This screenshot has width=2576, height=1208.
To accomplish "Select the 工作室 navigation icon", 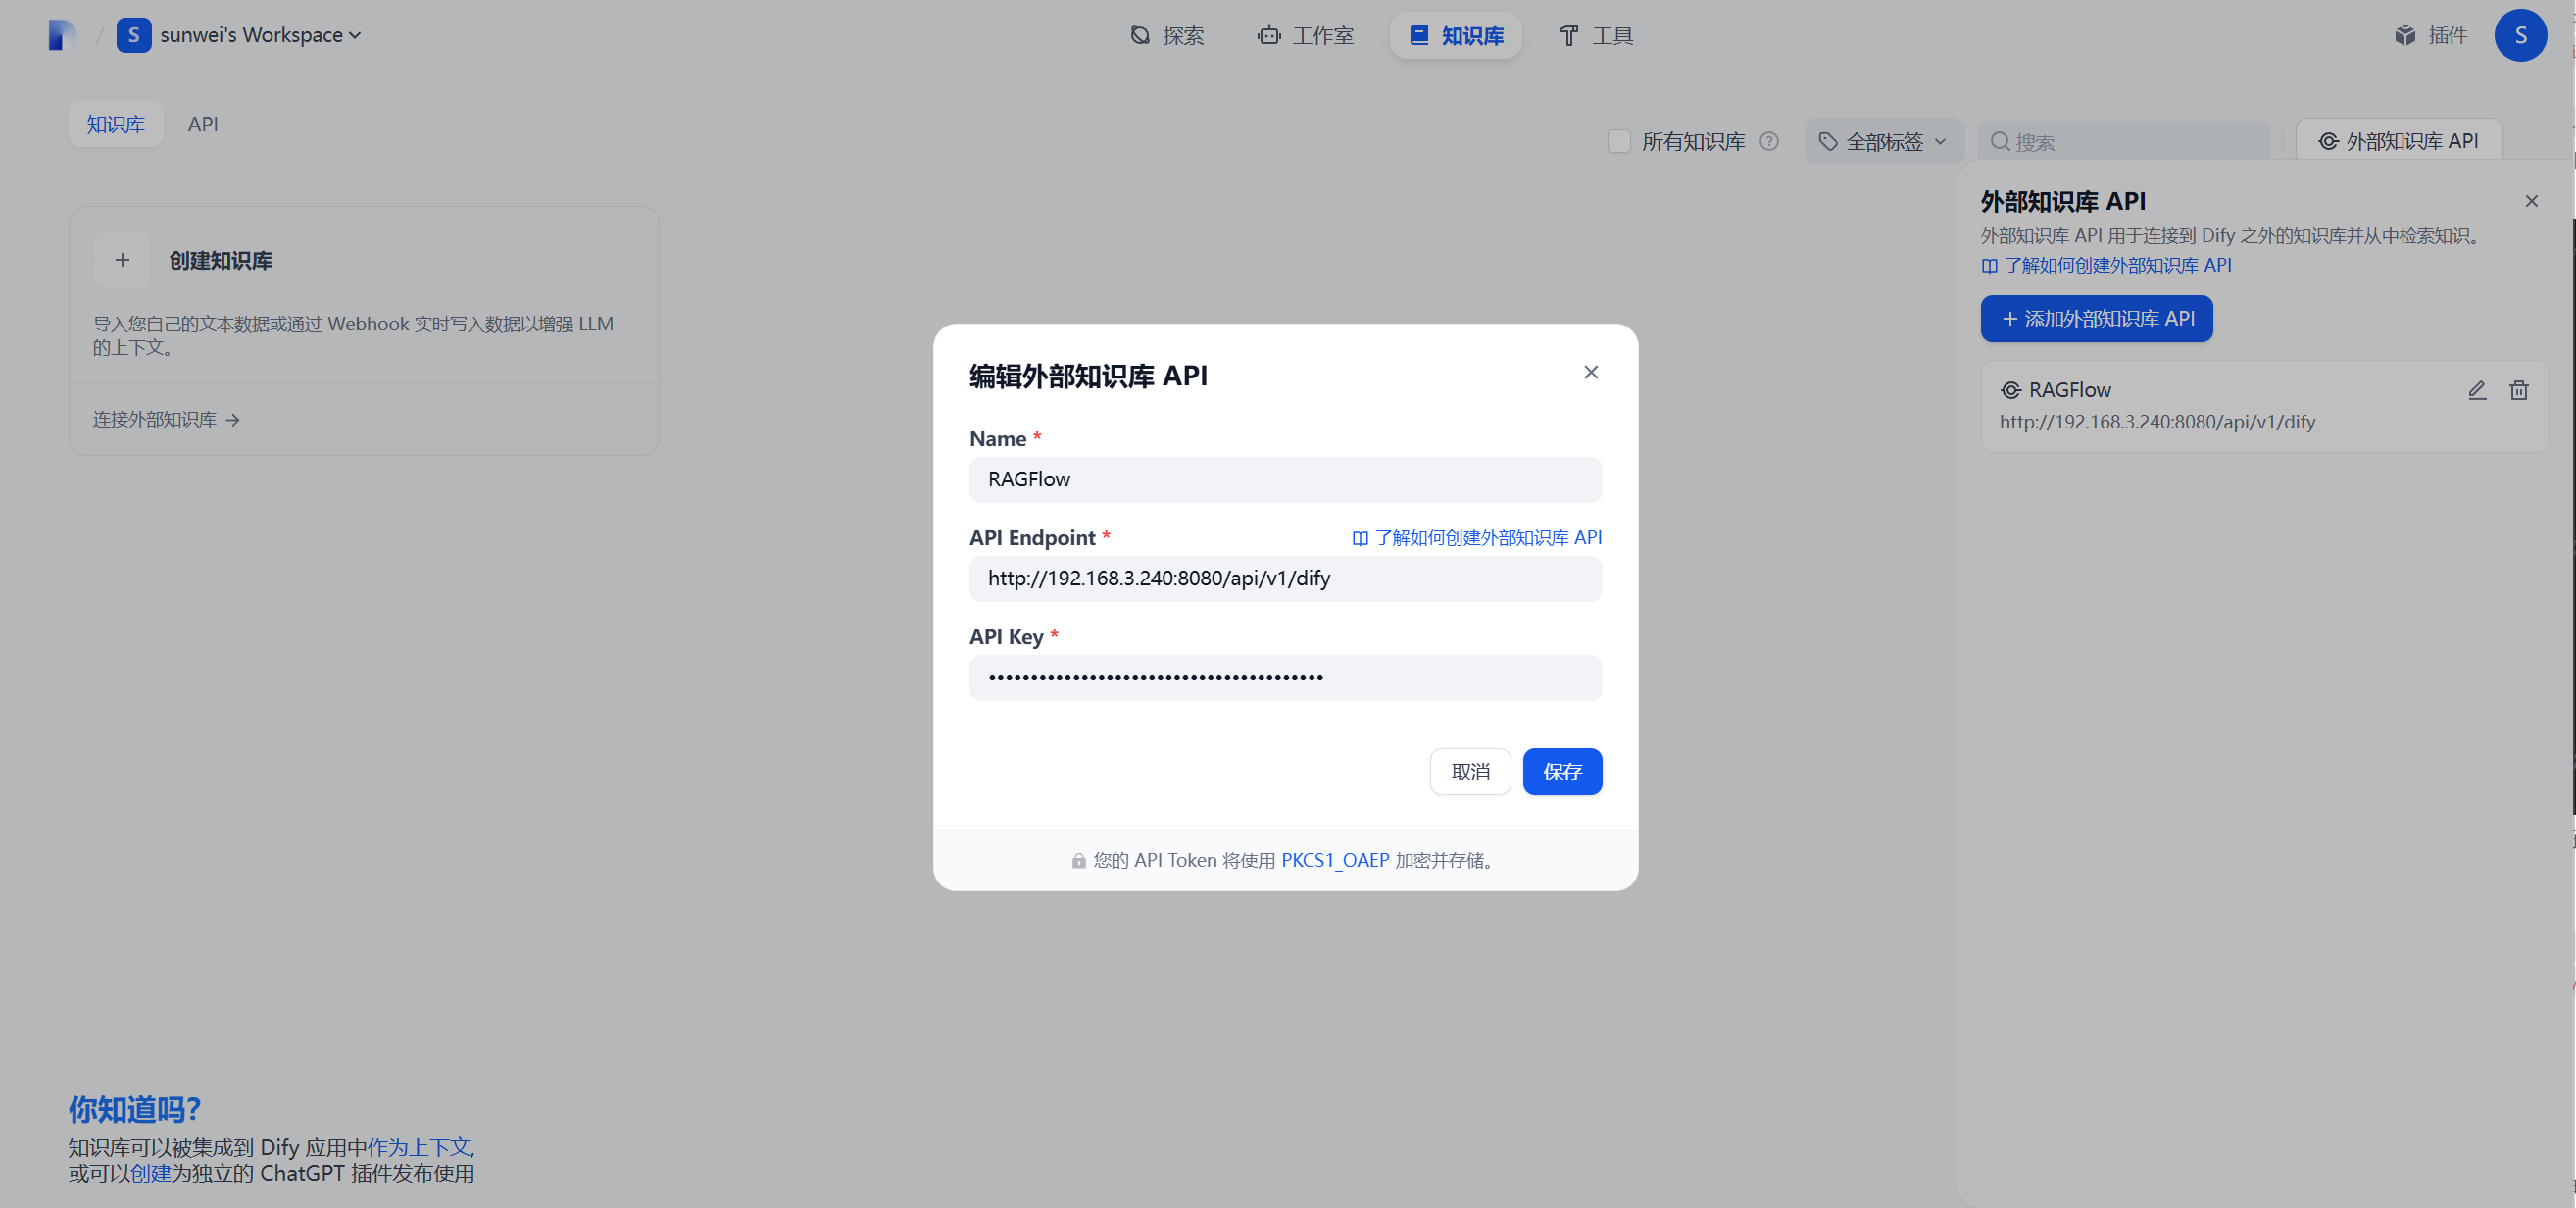I will 1268,35.
